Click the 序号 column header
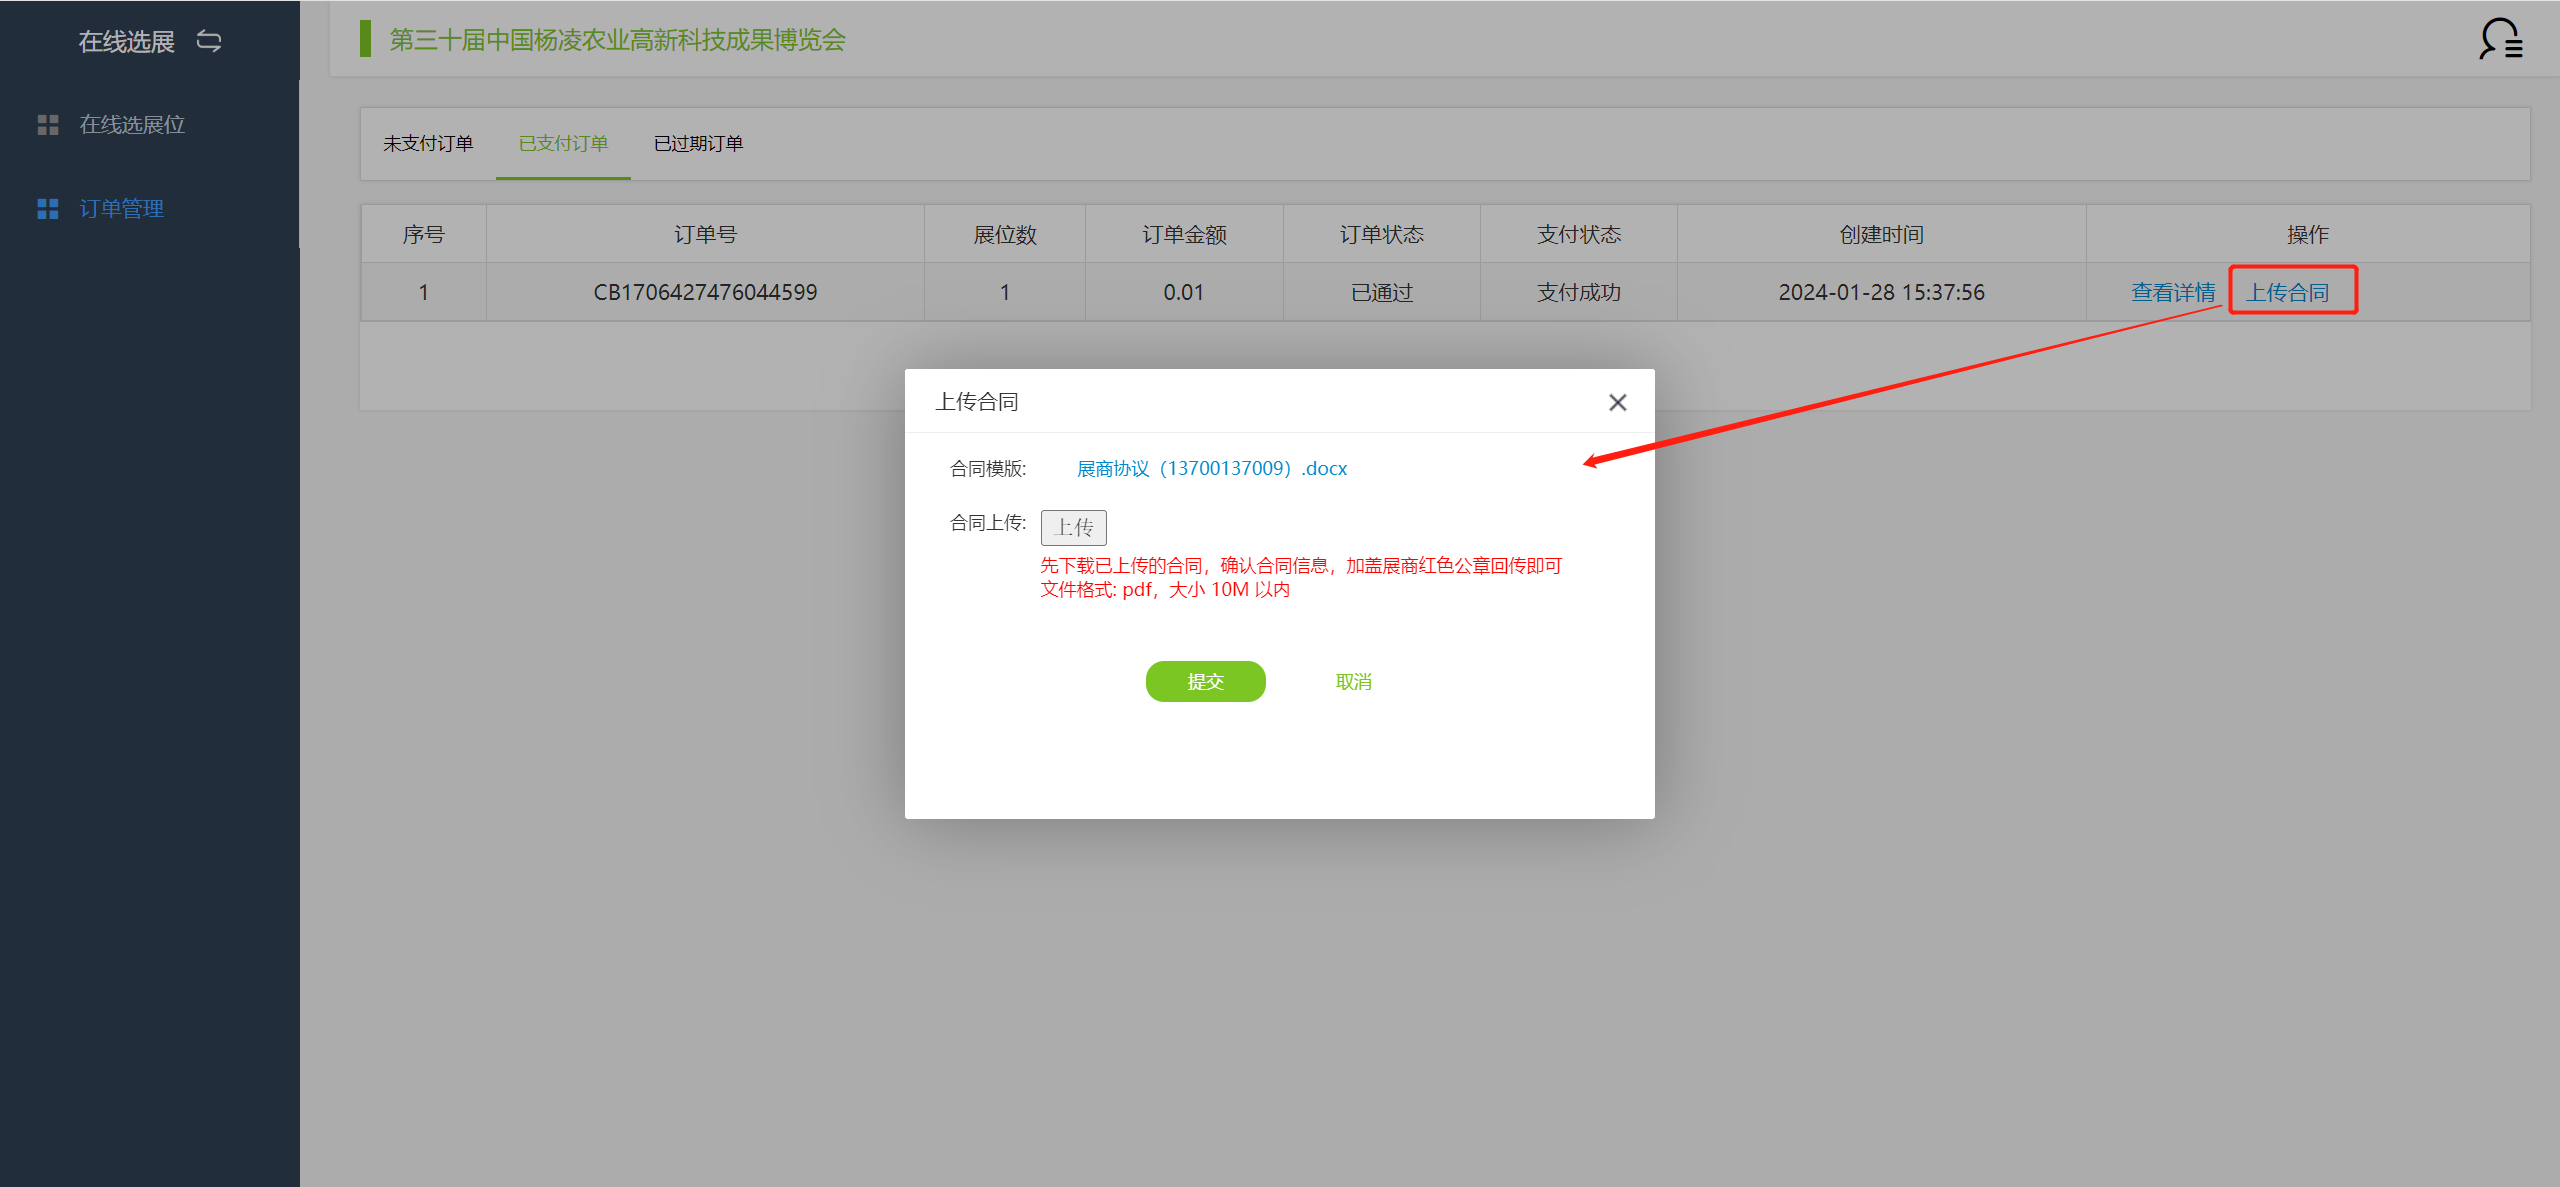 coord(423,234)
